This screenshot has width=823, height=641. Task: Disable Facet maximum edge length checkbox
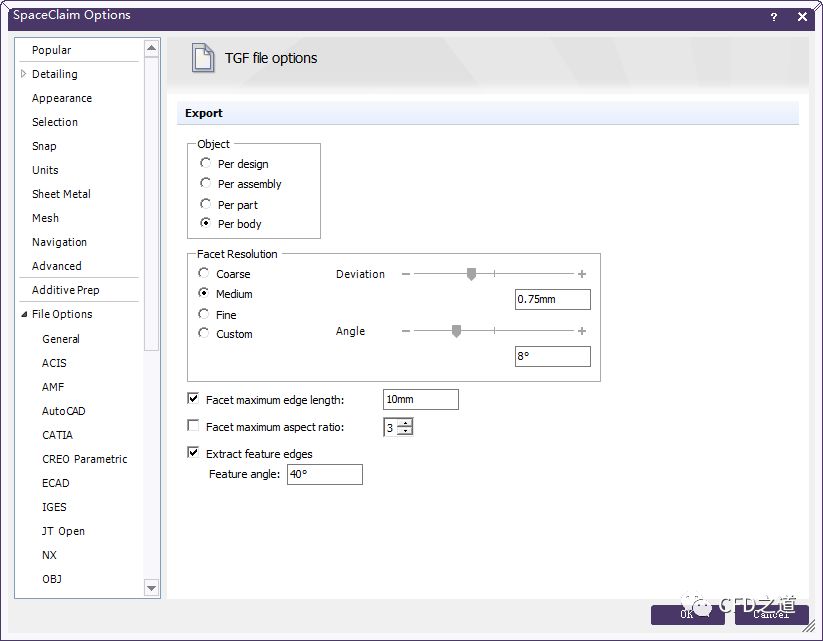pos(194,399)
